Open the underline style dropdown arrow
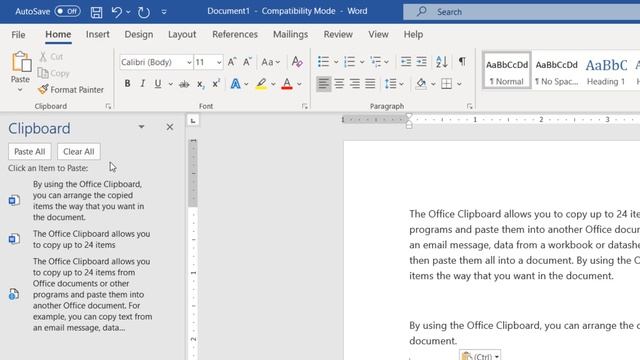The height and width of the screenshot is (360, 640). click(171, 84)
